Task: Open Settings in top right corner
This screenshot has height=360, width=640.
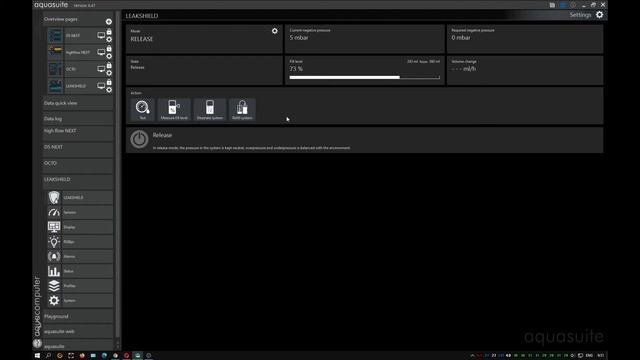Action: (x=580, y=15)
